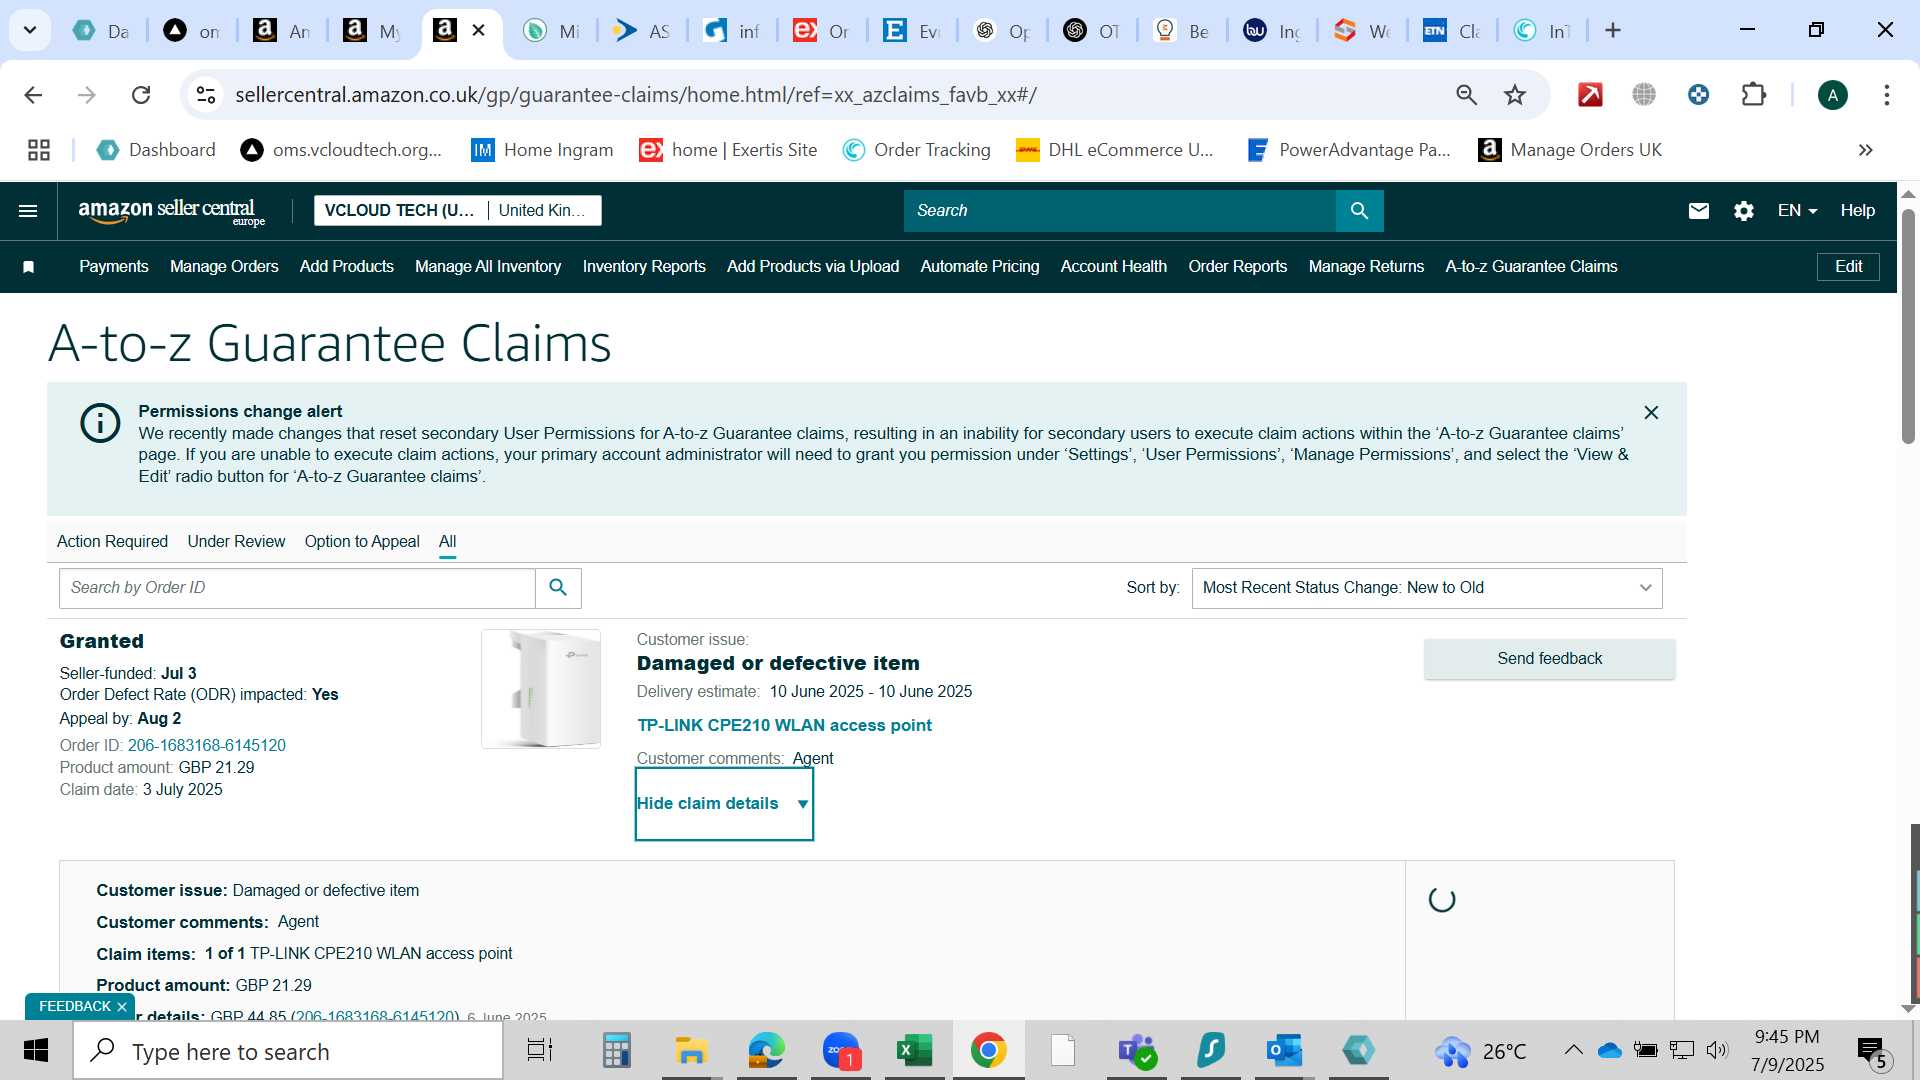Switch to the Option to Appeal tab
Viewport: 1920px width, 1080px height.
[x=362, y=542]
